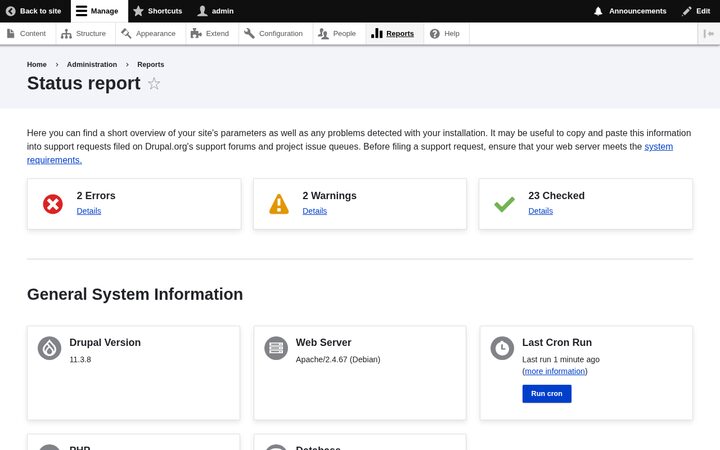720x450 pixels.
Task: Open the Help menu item
Action: [x=445, y=34]
